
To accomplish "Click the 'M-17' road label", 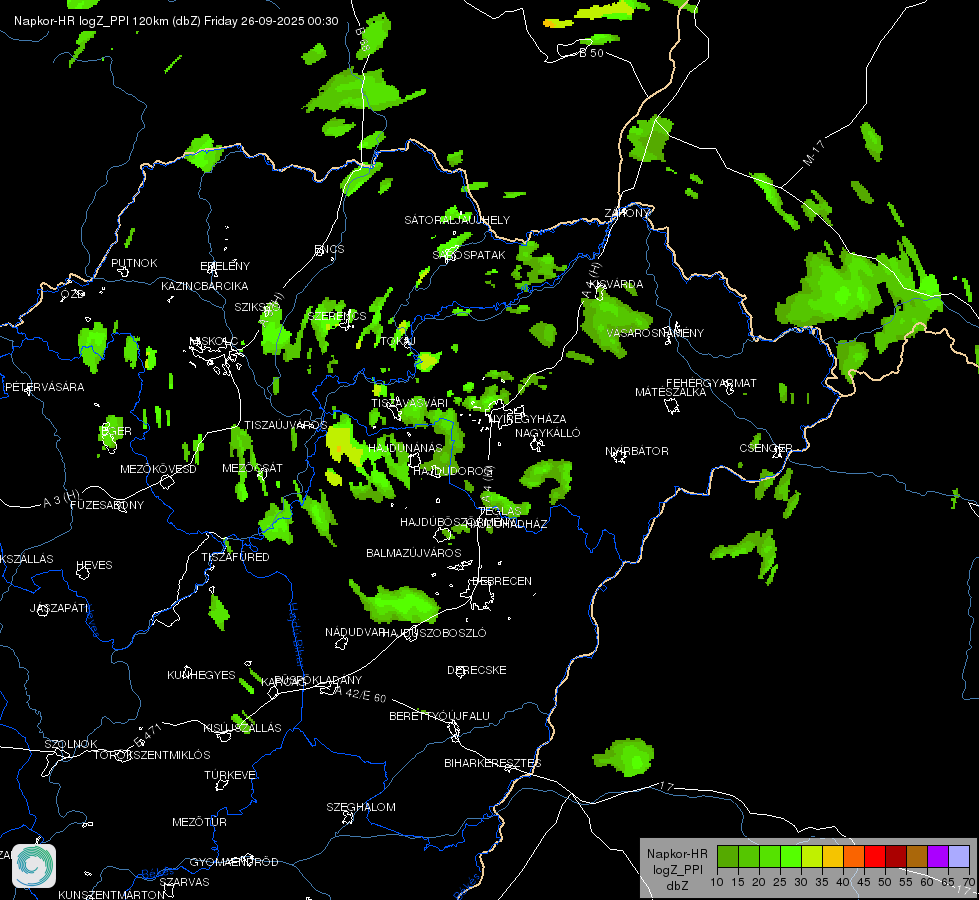I will coord(814,154).
